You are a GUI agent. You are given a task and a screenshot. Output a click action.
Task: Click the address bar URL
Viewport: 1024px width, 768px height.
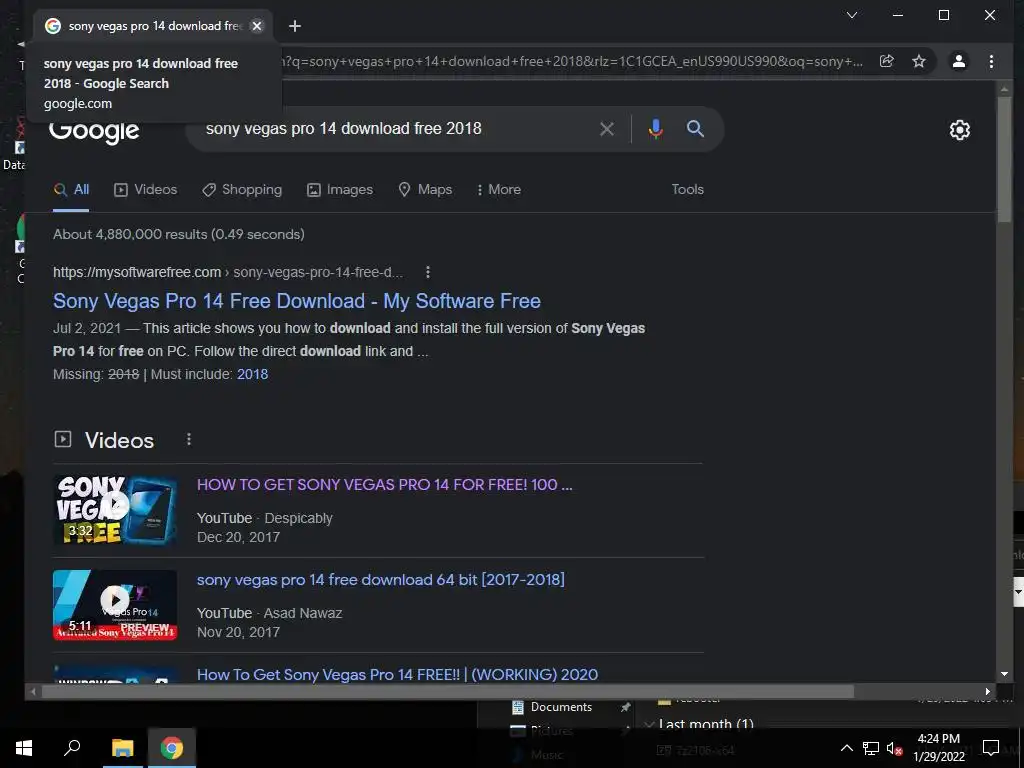573,61
